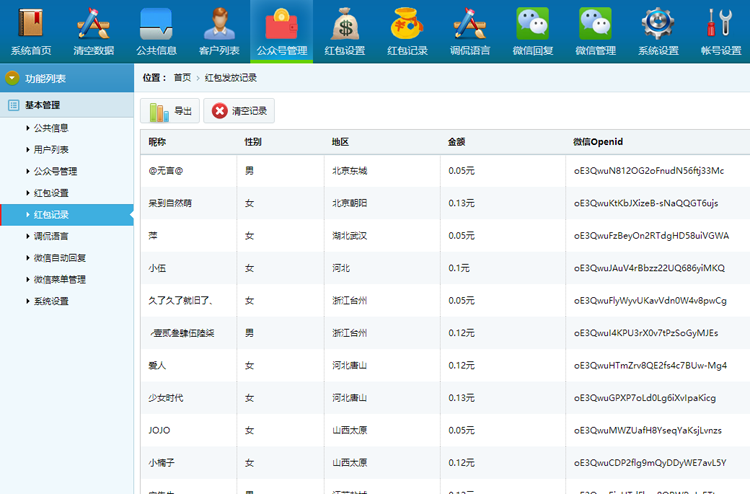The height and width of the screenshot is (494, 750).
Task: Click the Openid oE3QwuN812OG2oFnudN56ftj33Mc
Action: (649, 171)
